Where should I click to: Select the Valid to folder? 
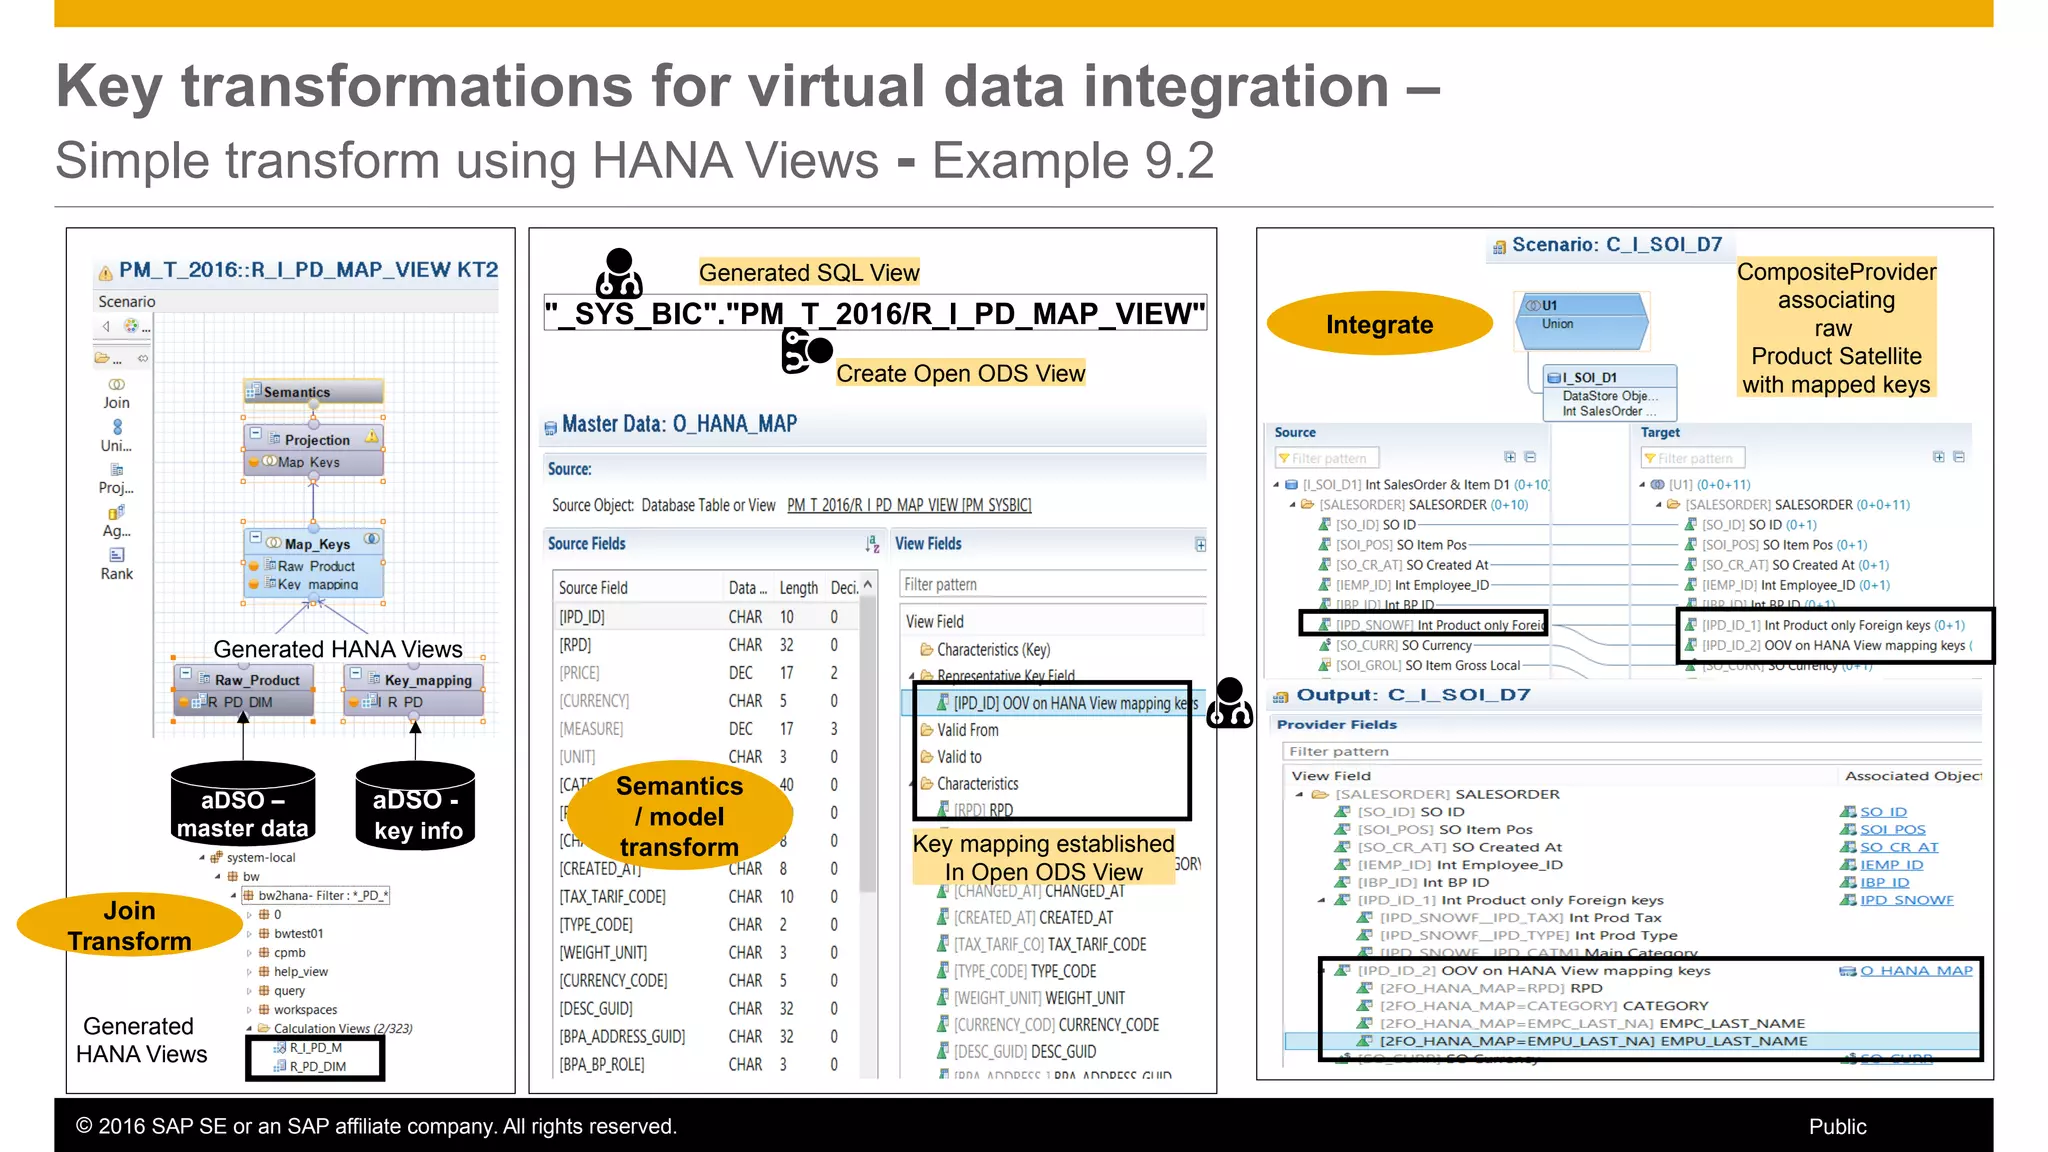click(951, 757)
